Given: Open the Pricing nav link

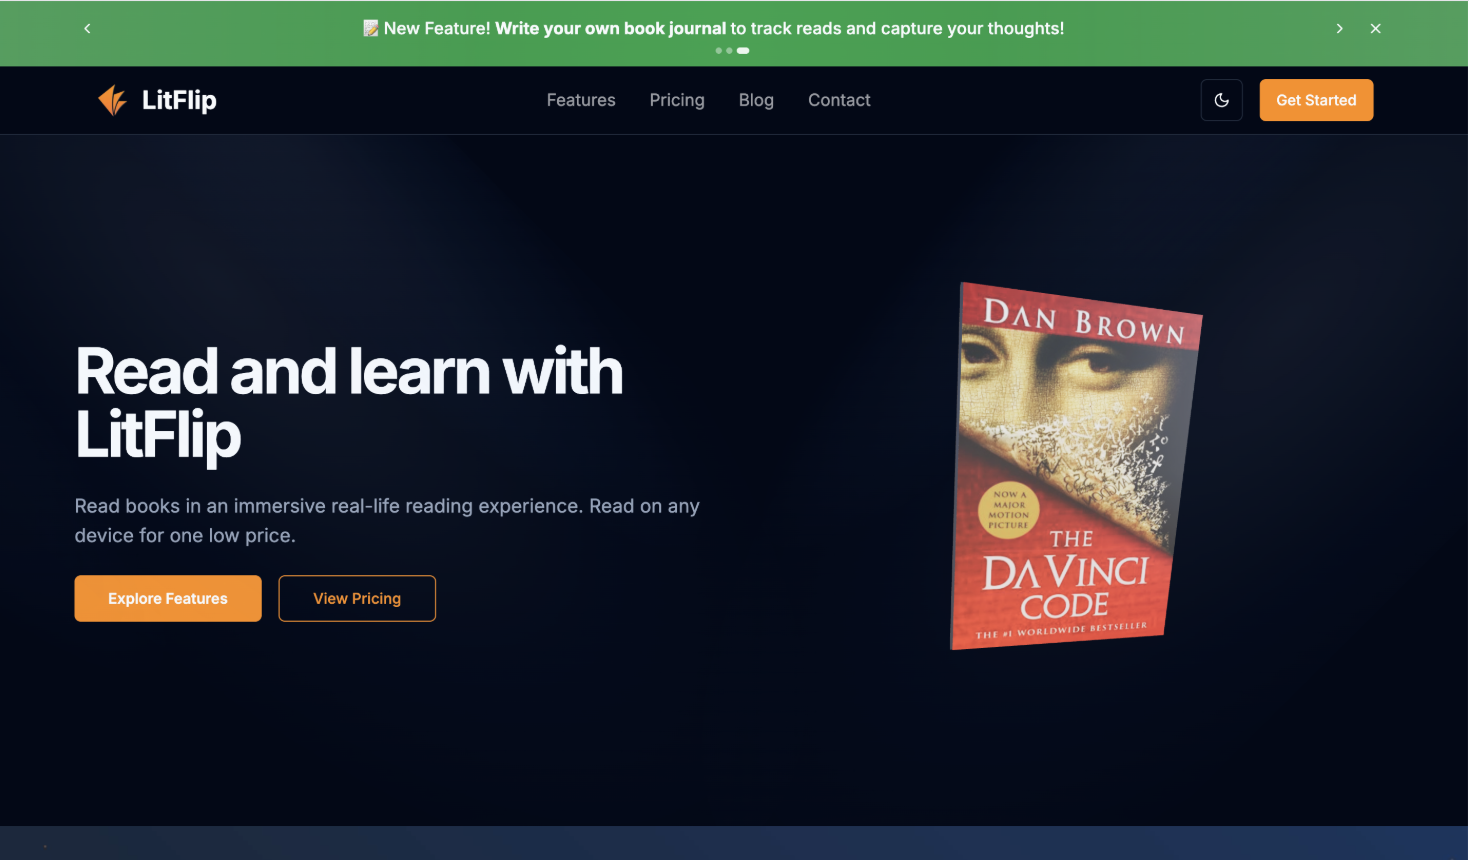Looking at the screenshot, I should point(677,100).
